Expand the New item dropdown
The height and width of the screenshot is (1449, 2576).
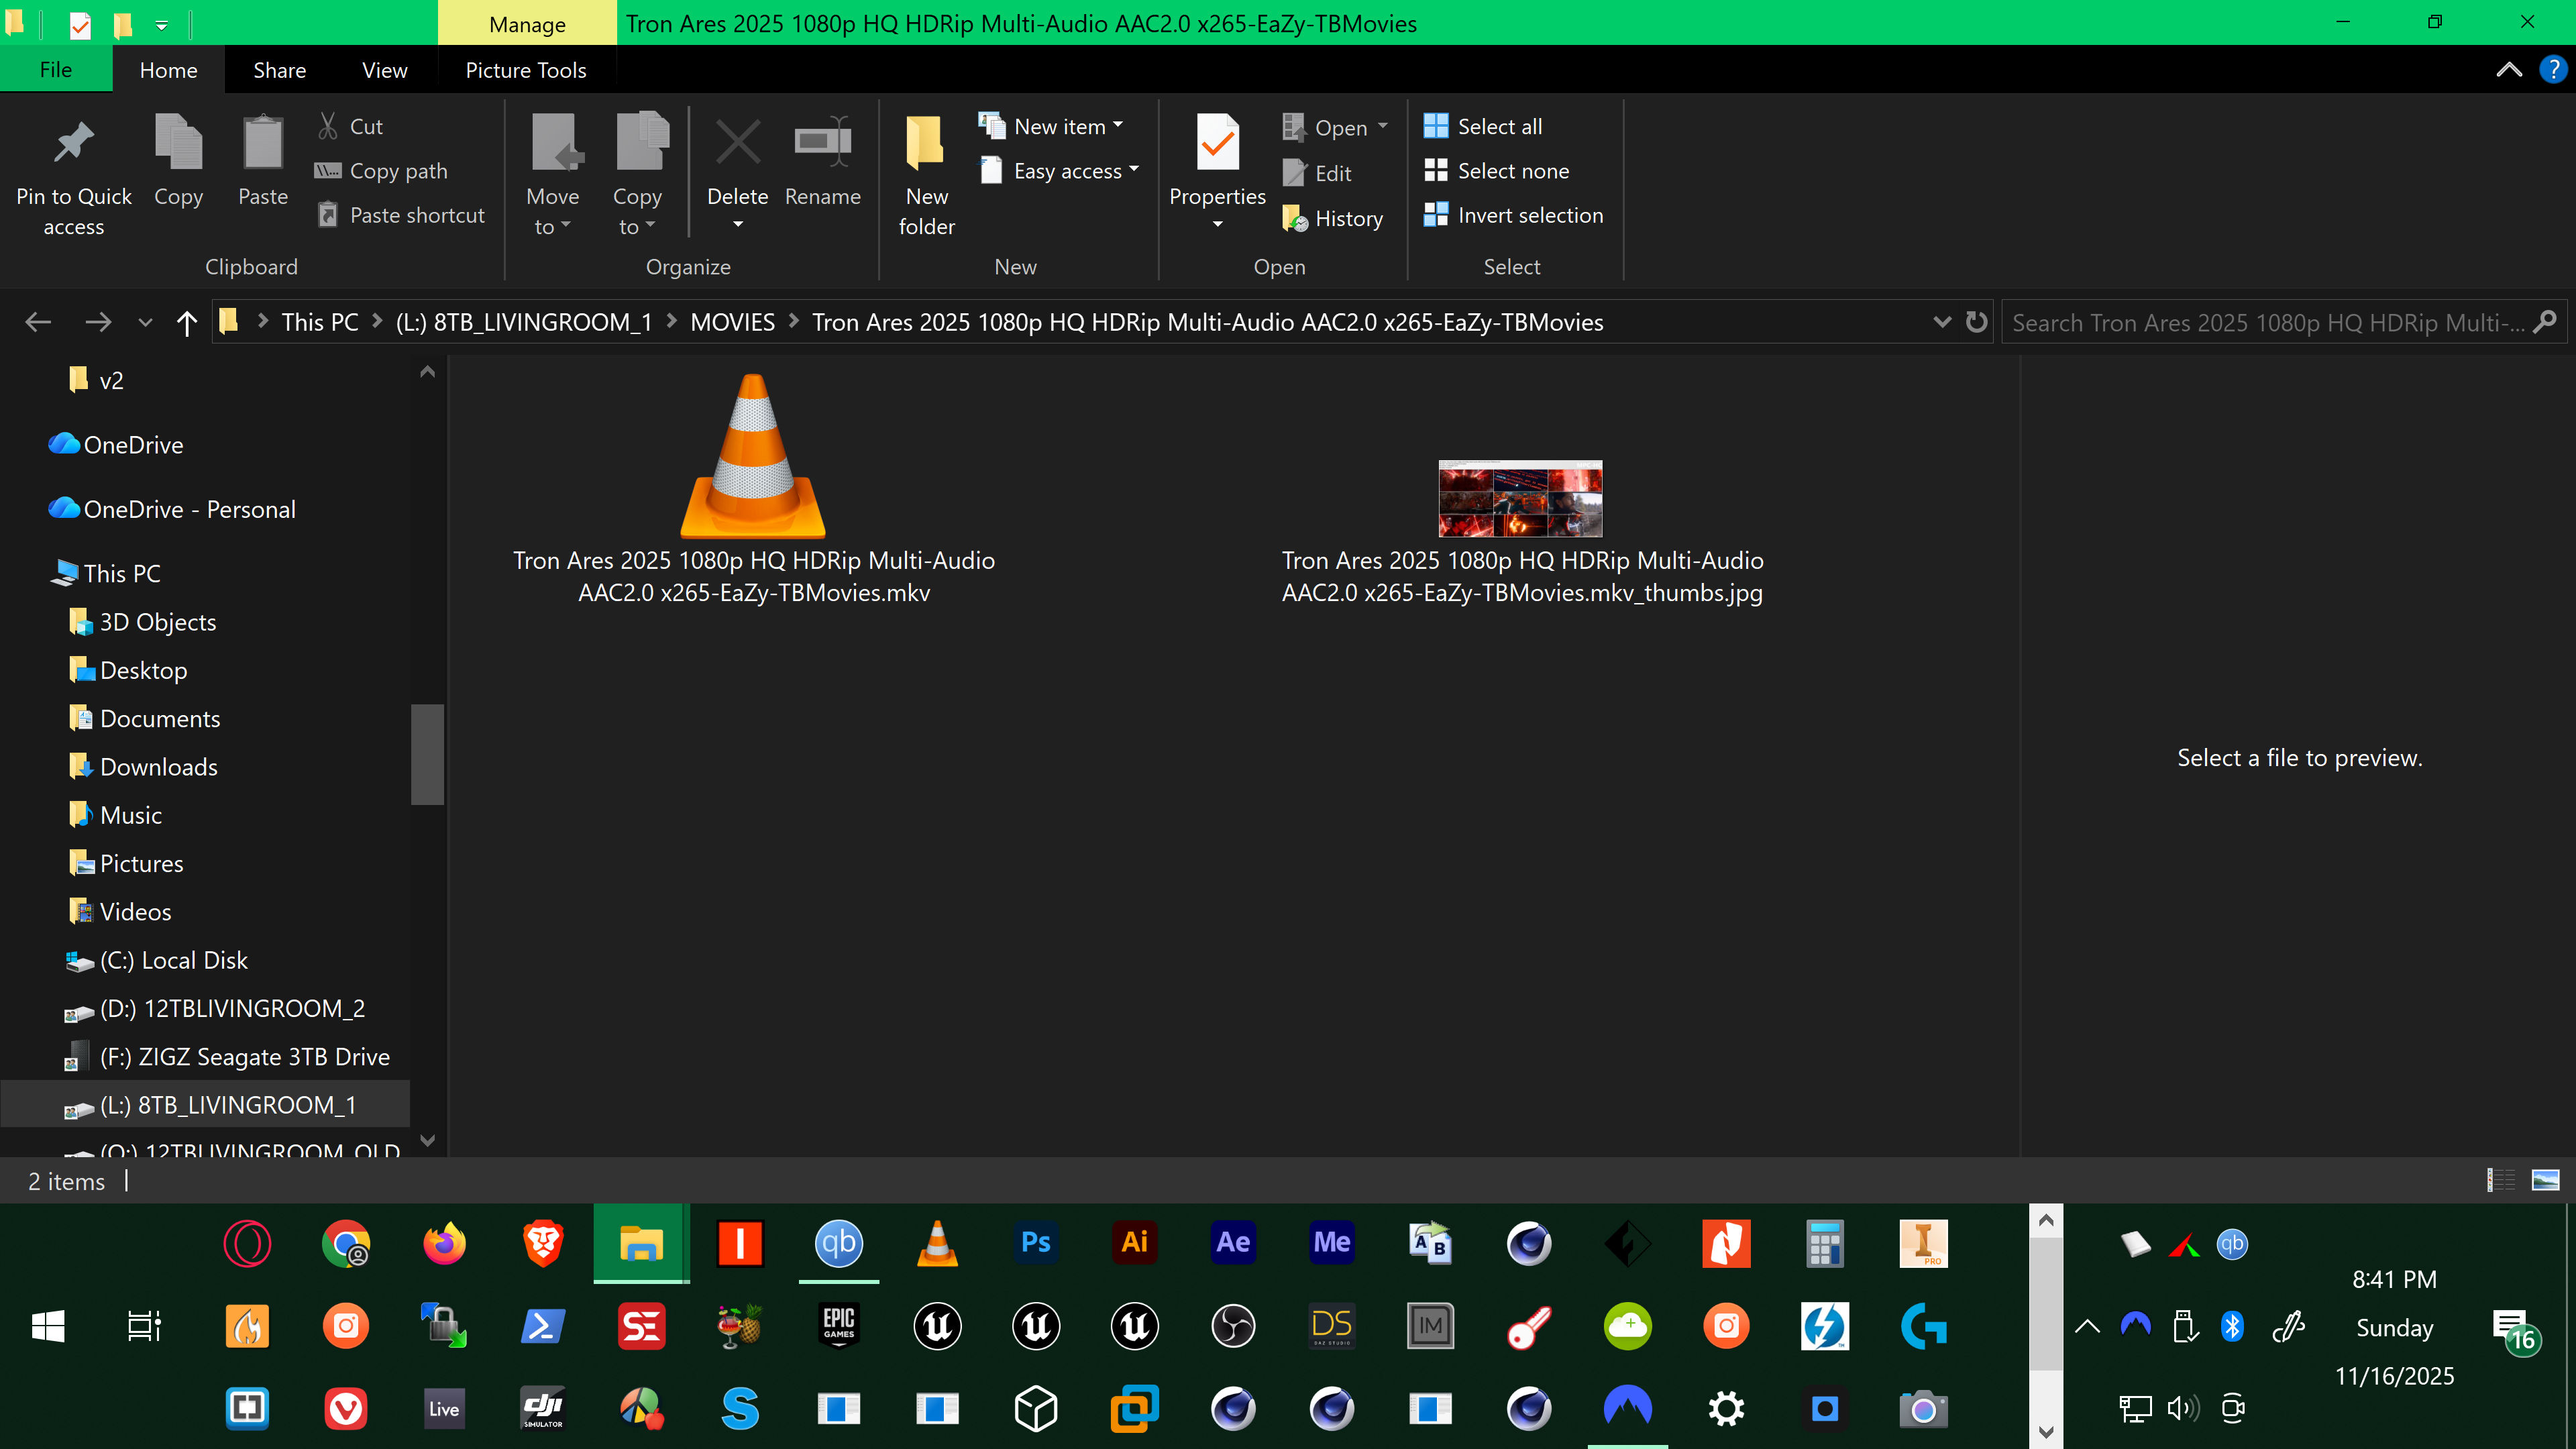(1117, 126)
